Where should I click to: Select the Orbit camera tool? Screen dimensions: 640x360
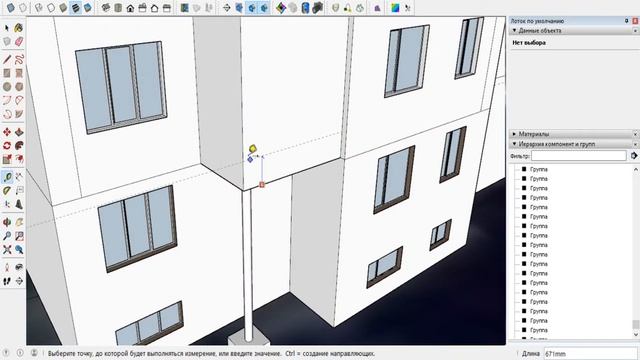(7, 222)
